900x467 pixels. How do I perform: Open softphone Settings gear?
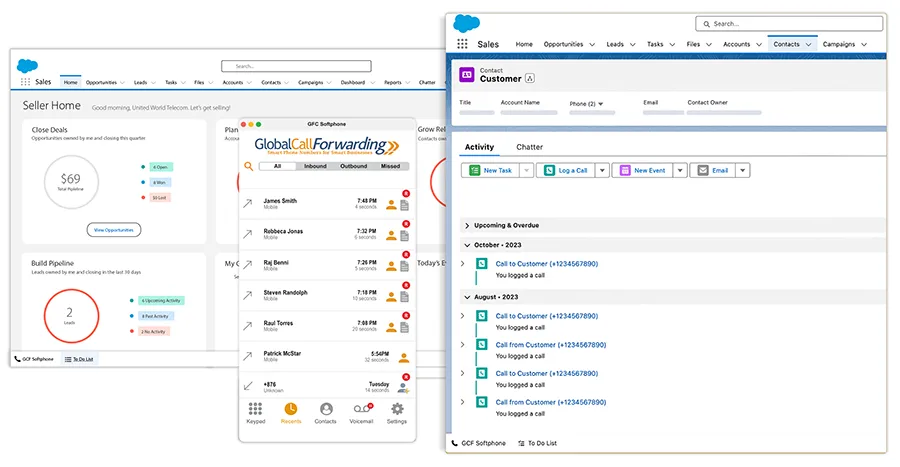(397, 410)
